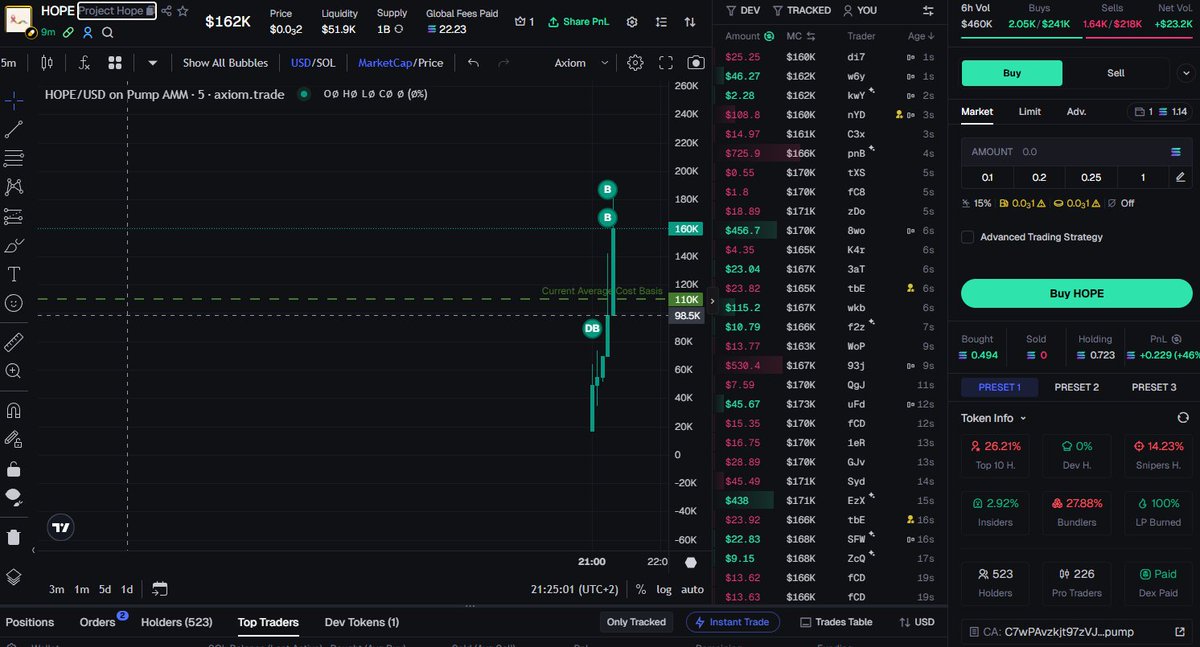Expand the chart toolbar dropdown arrow
1200x647 pixels.
click(x=152, y=63)
